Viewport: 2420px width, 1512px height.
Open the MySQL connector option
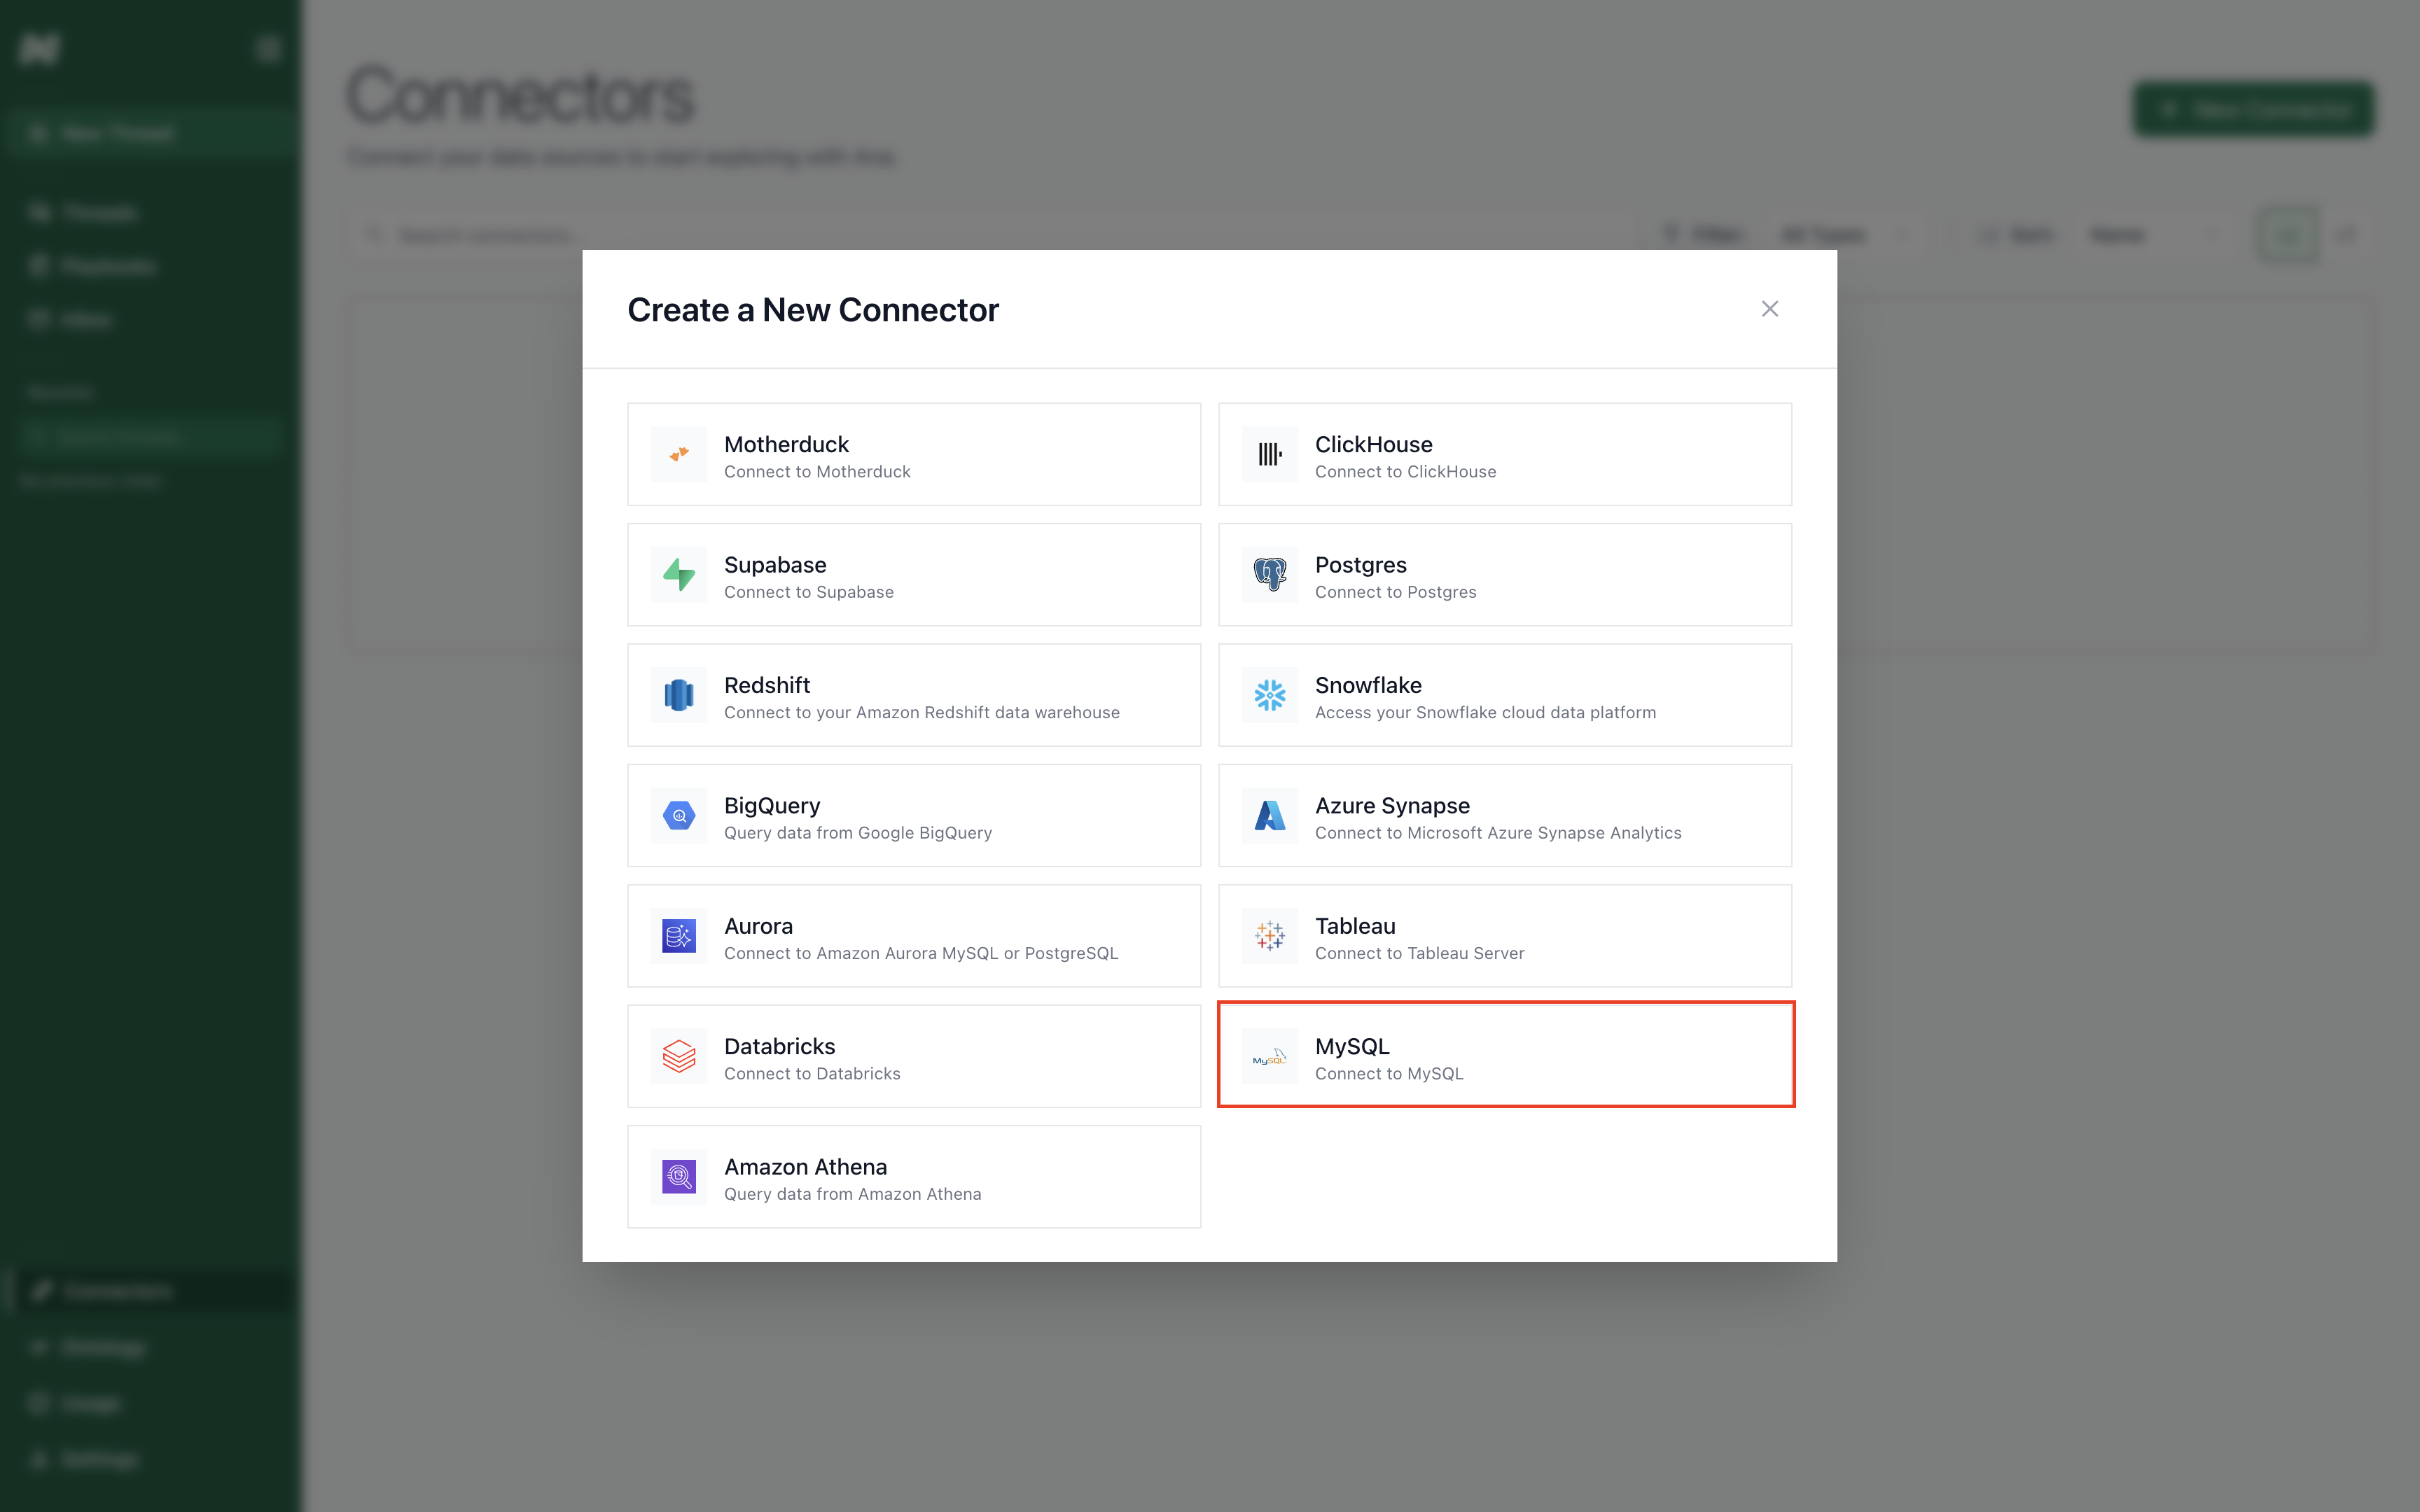[x=1505, y=1055]
